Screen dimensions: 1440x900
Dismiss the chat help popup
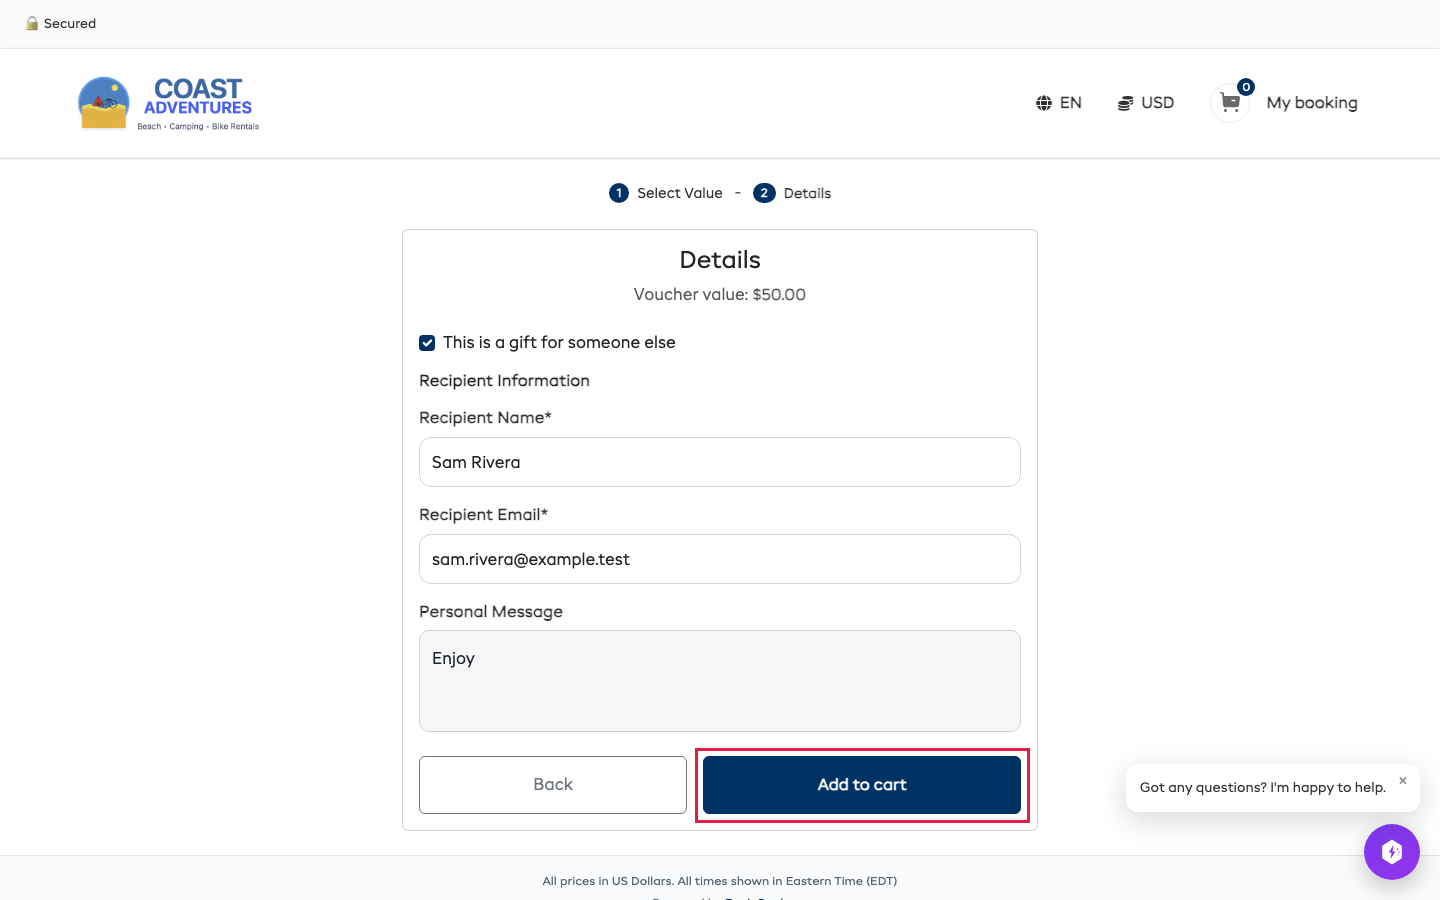tap(1403, 781)
